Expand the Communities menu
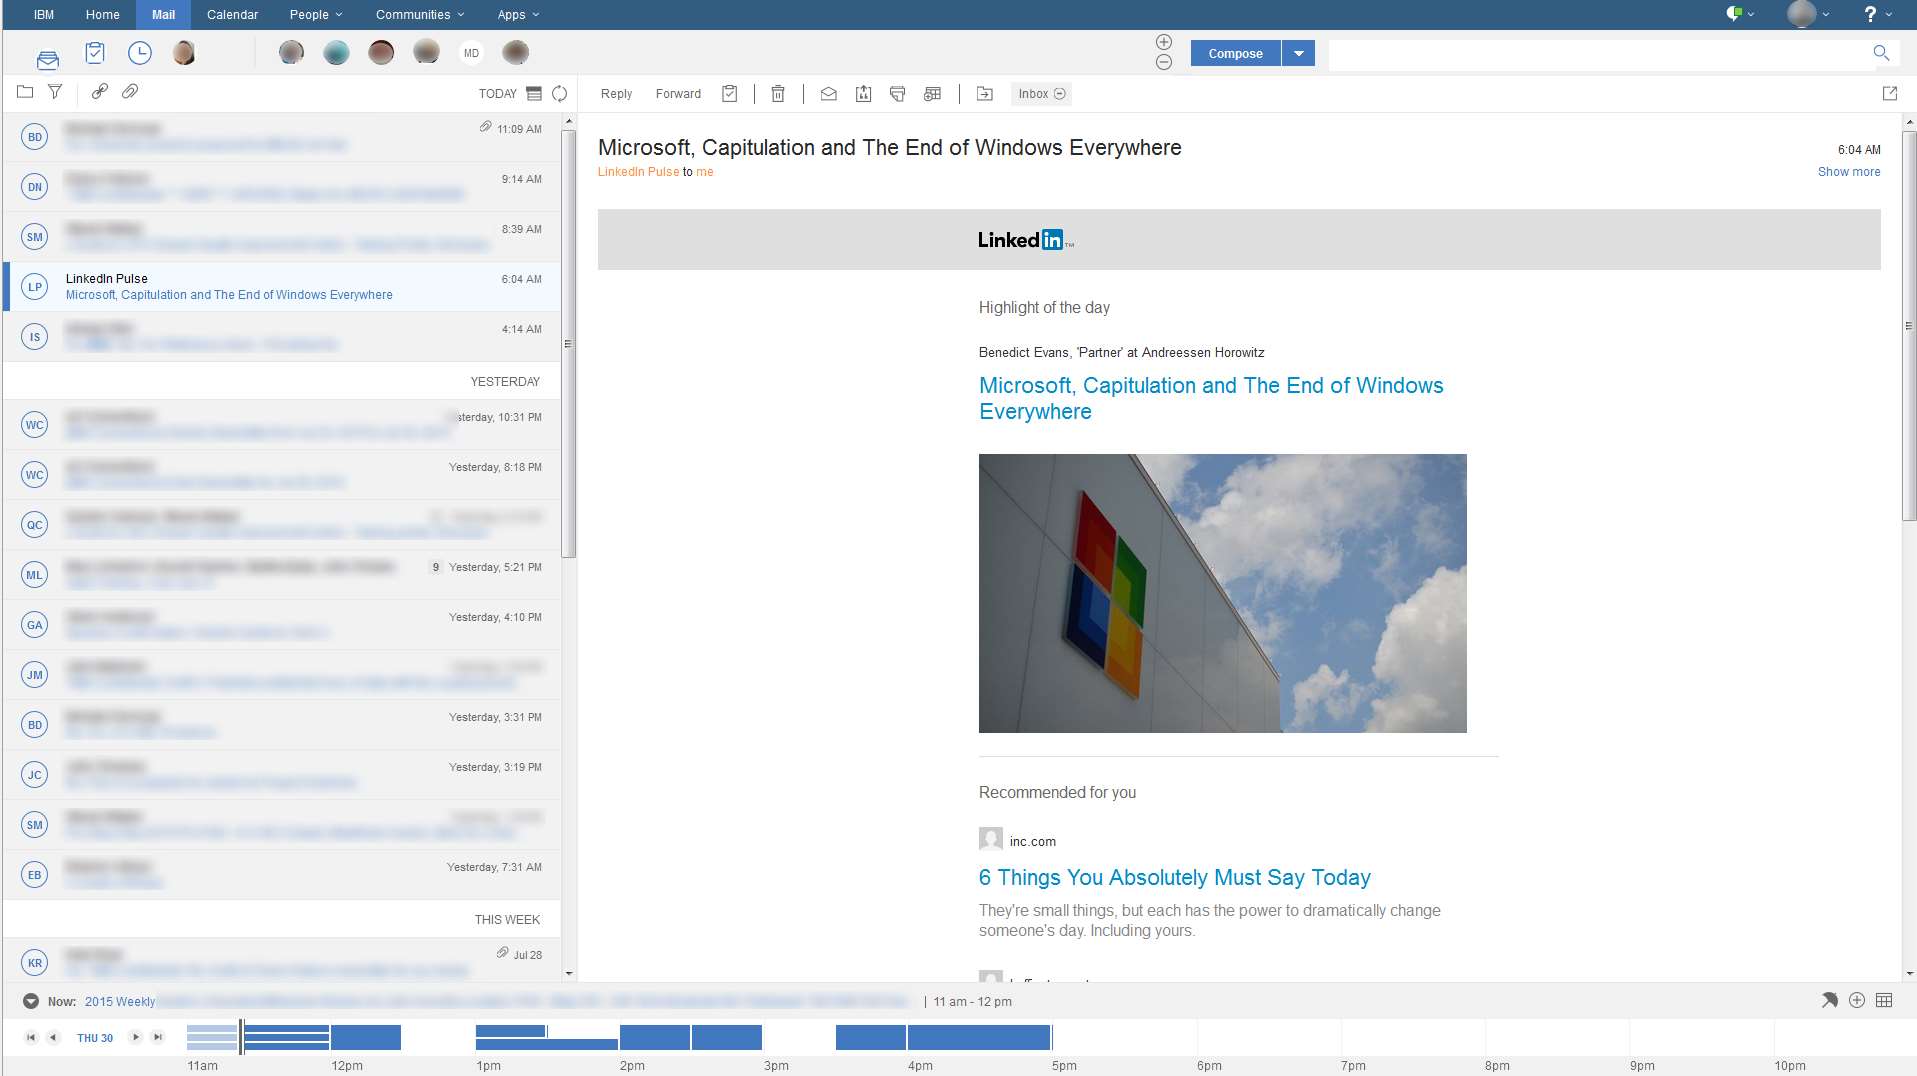Viewport: 1917px width, 1076px height. pos(420,15)
